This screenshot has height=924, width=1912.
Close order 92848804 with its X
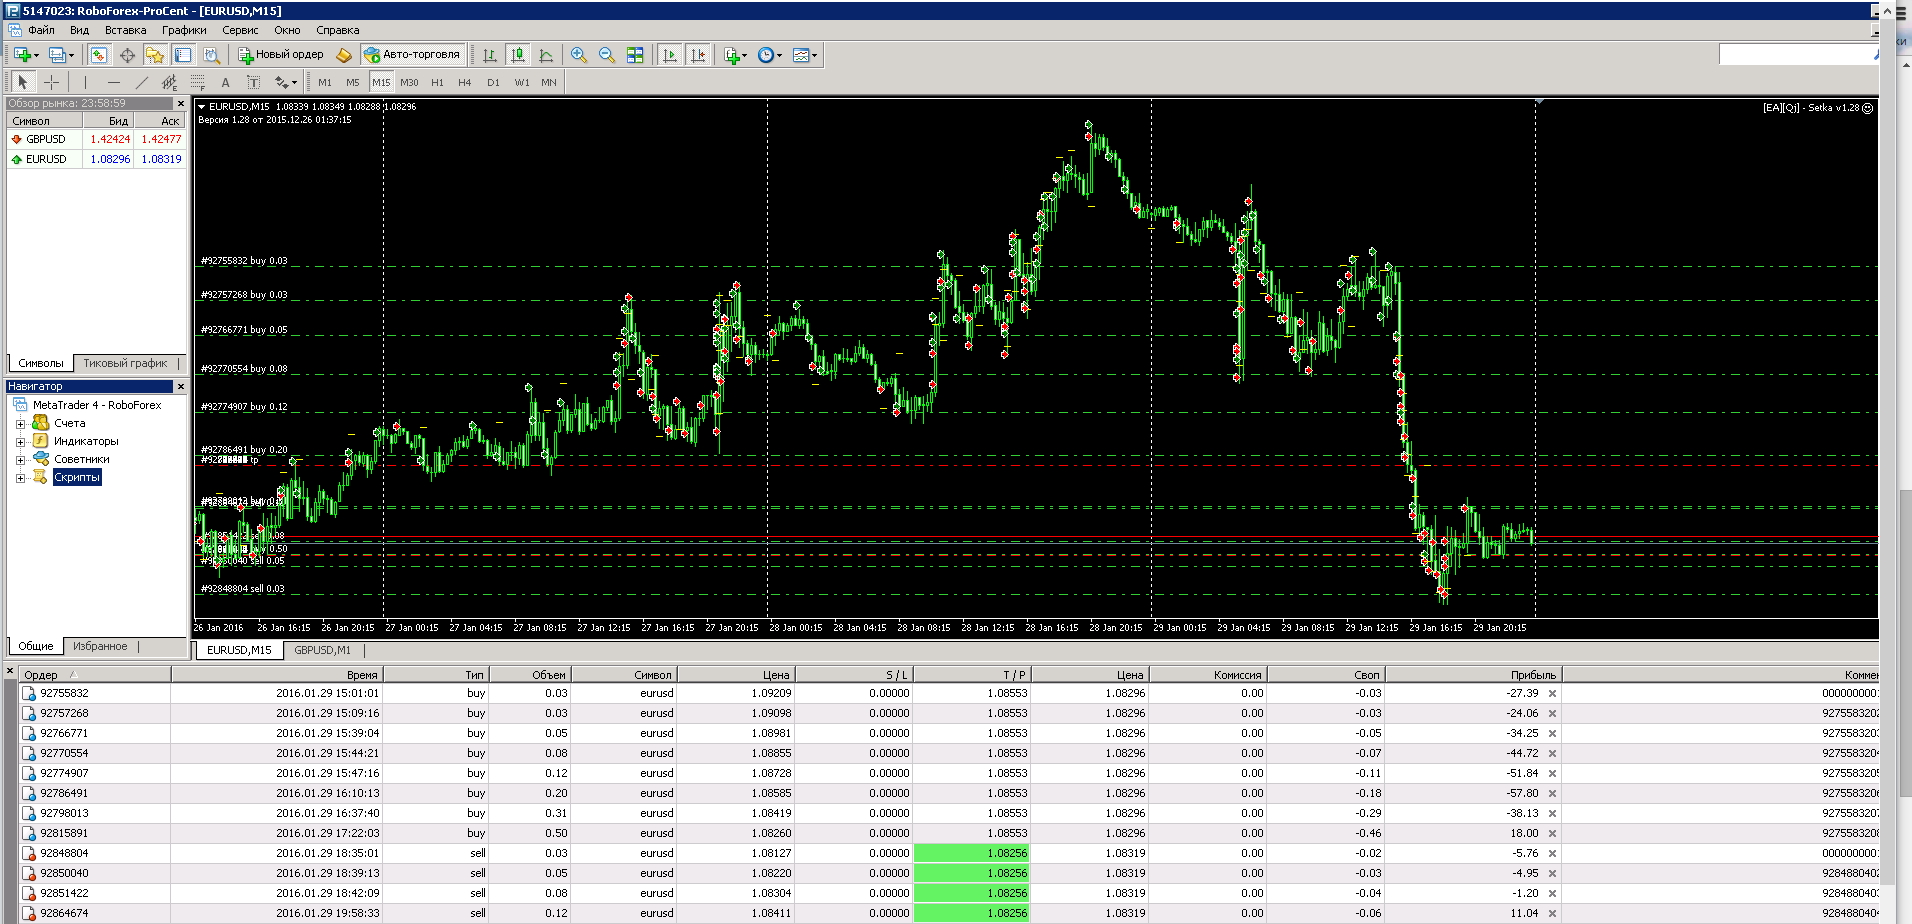[x=1552, y=853]
